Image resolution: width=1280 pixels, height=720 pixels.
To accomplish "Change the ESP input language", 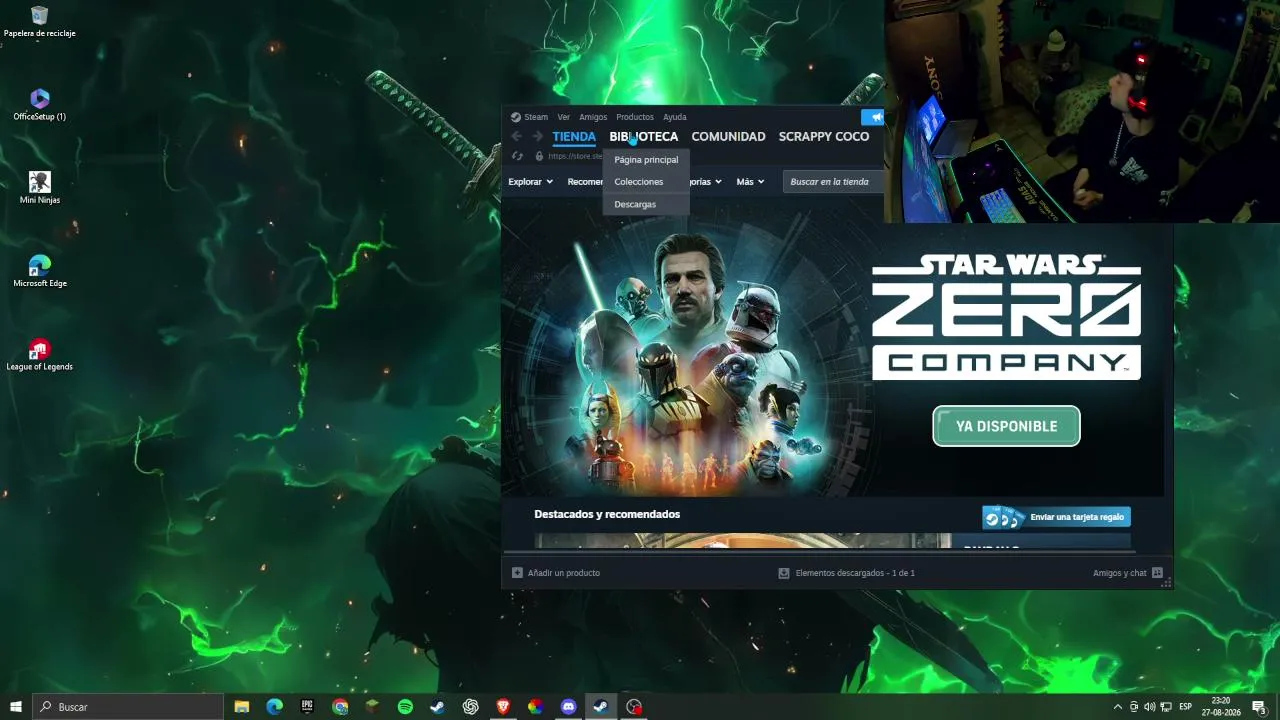I will 1186,707.
